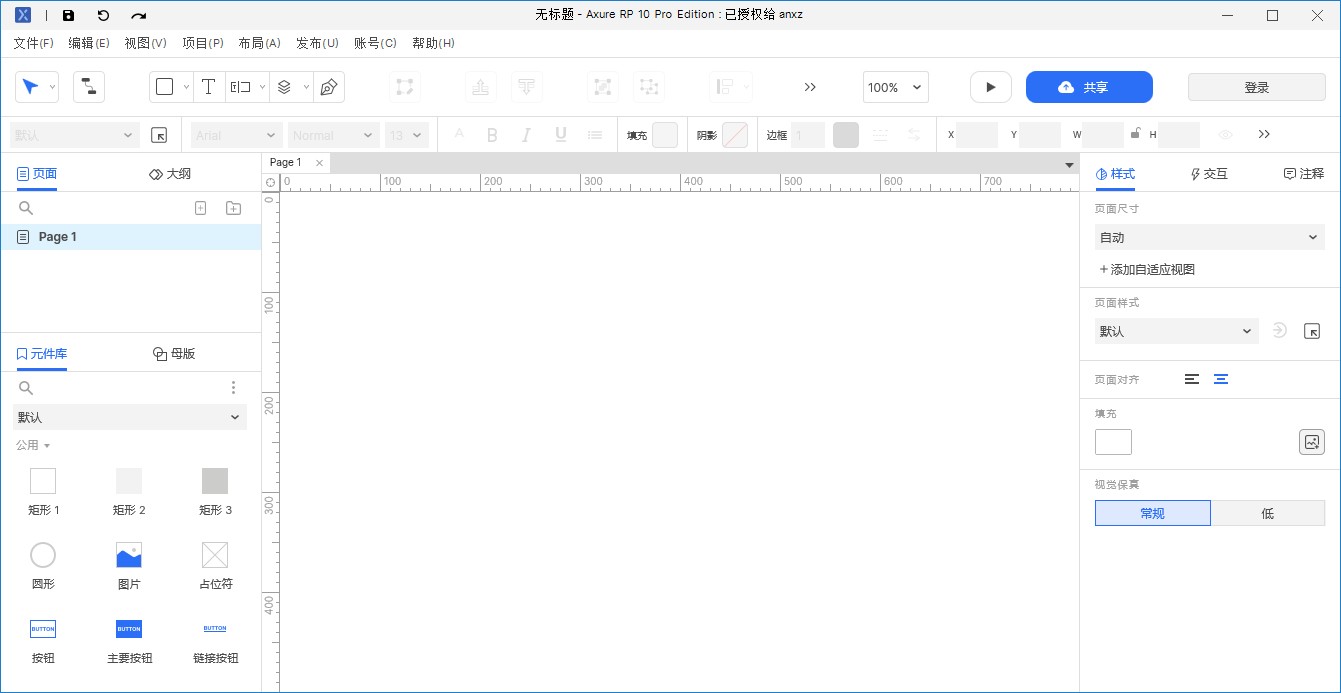Activate the Text tool
Viewport: 1341px width, 693px height.
click(x=209, y=87)
